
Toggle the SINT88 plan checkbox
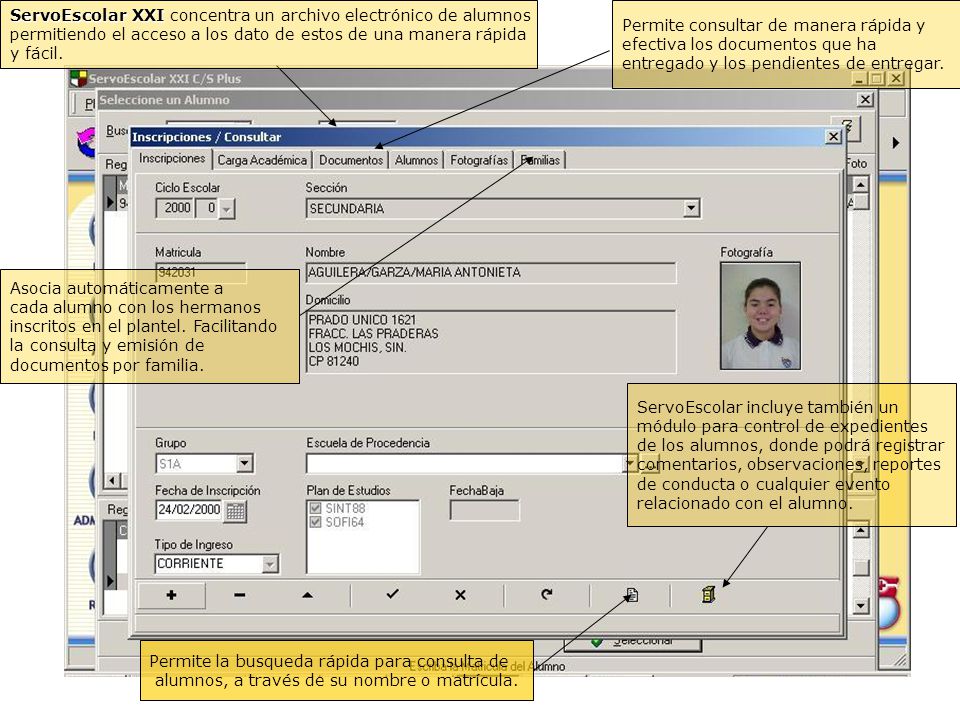315,508
